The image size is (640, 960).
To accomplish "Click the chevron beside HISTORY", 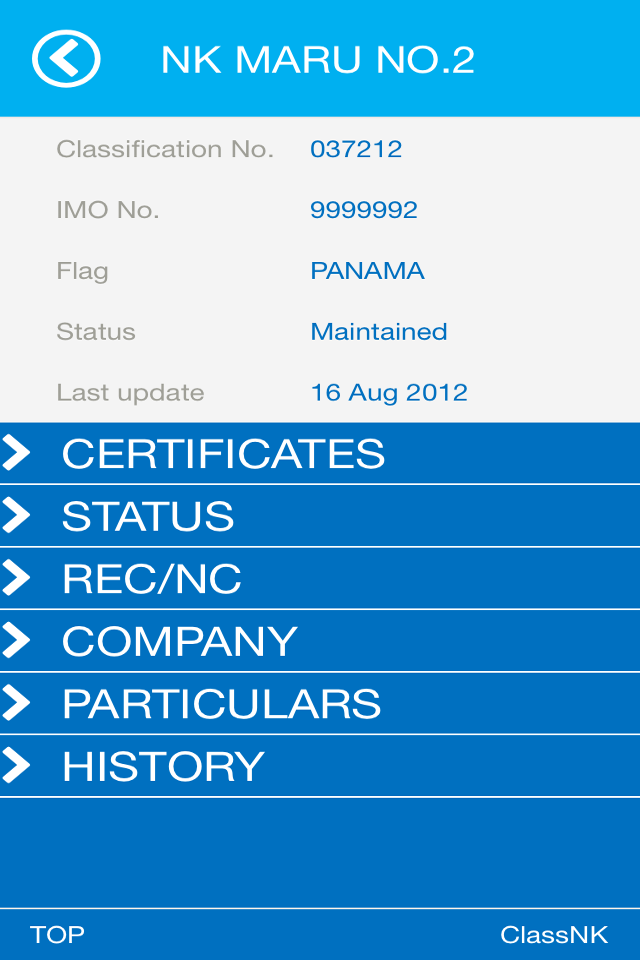I will (x=16, y=766).
